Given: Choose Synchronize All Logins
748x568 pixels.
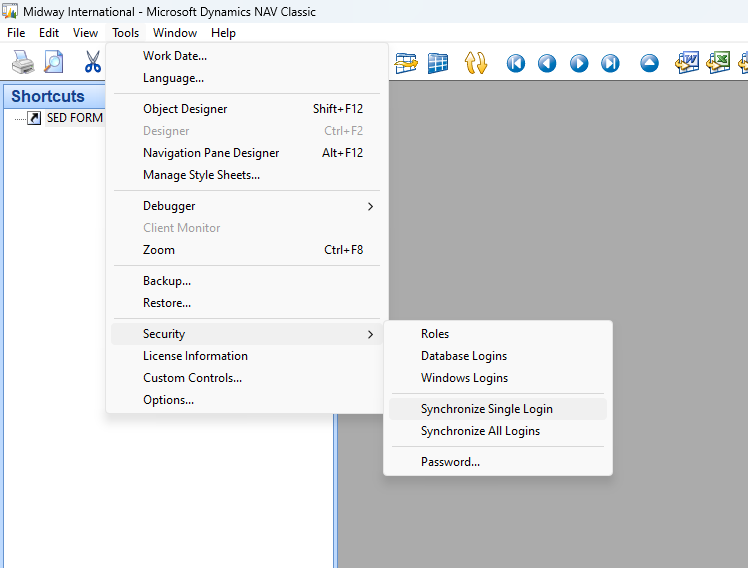Looking at the screenshot, I should [498, 431].
